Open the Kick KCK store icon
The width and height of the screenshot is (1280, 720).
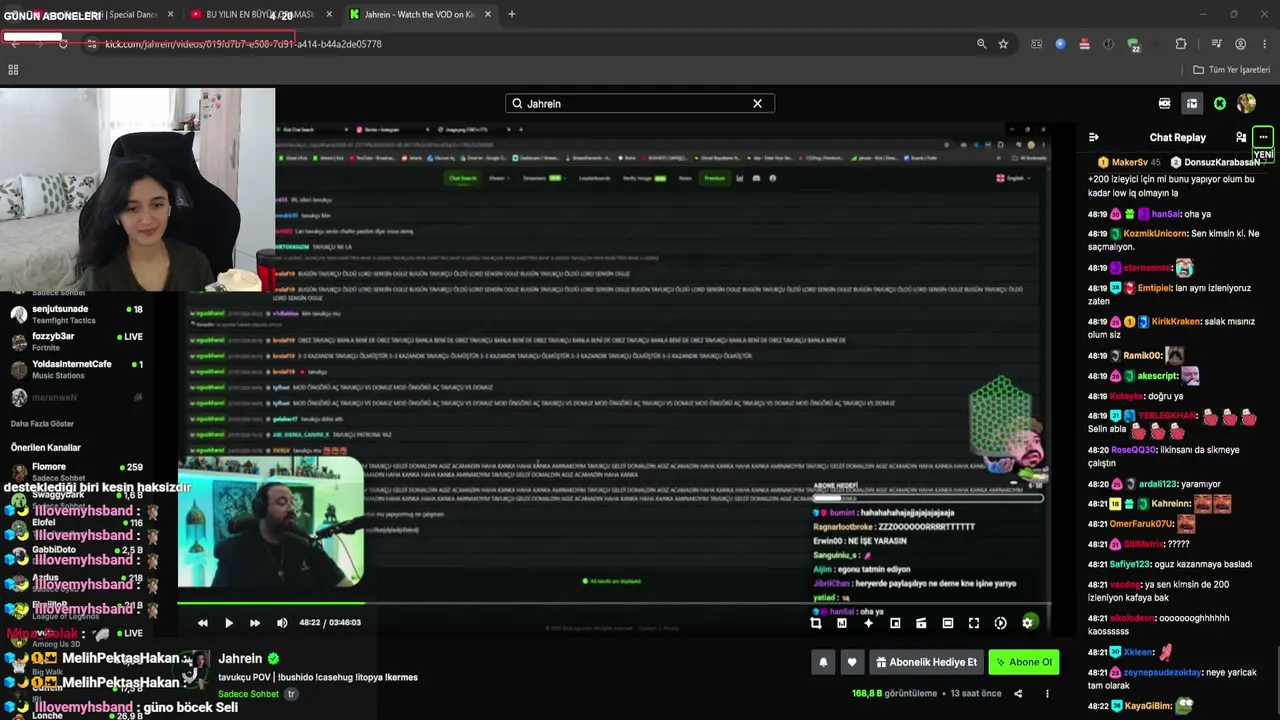coord(1165,104)
